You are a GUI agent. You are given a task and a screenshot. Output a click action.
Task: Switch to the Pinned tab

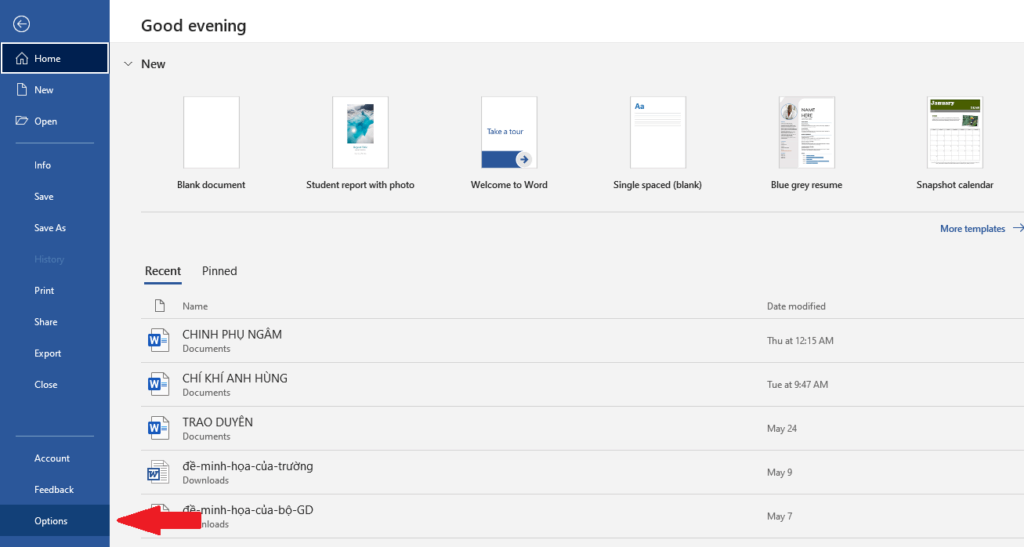[x=219, y=271]
